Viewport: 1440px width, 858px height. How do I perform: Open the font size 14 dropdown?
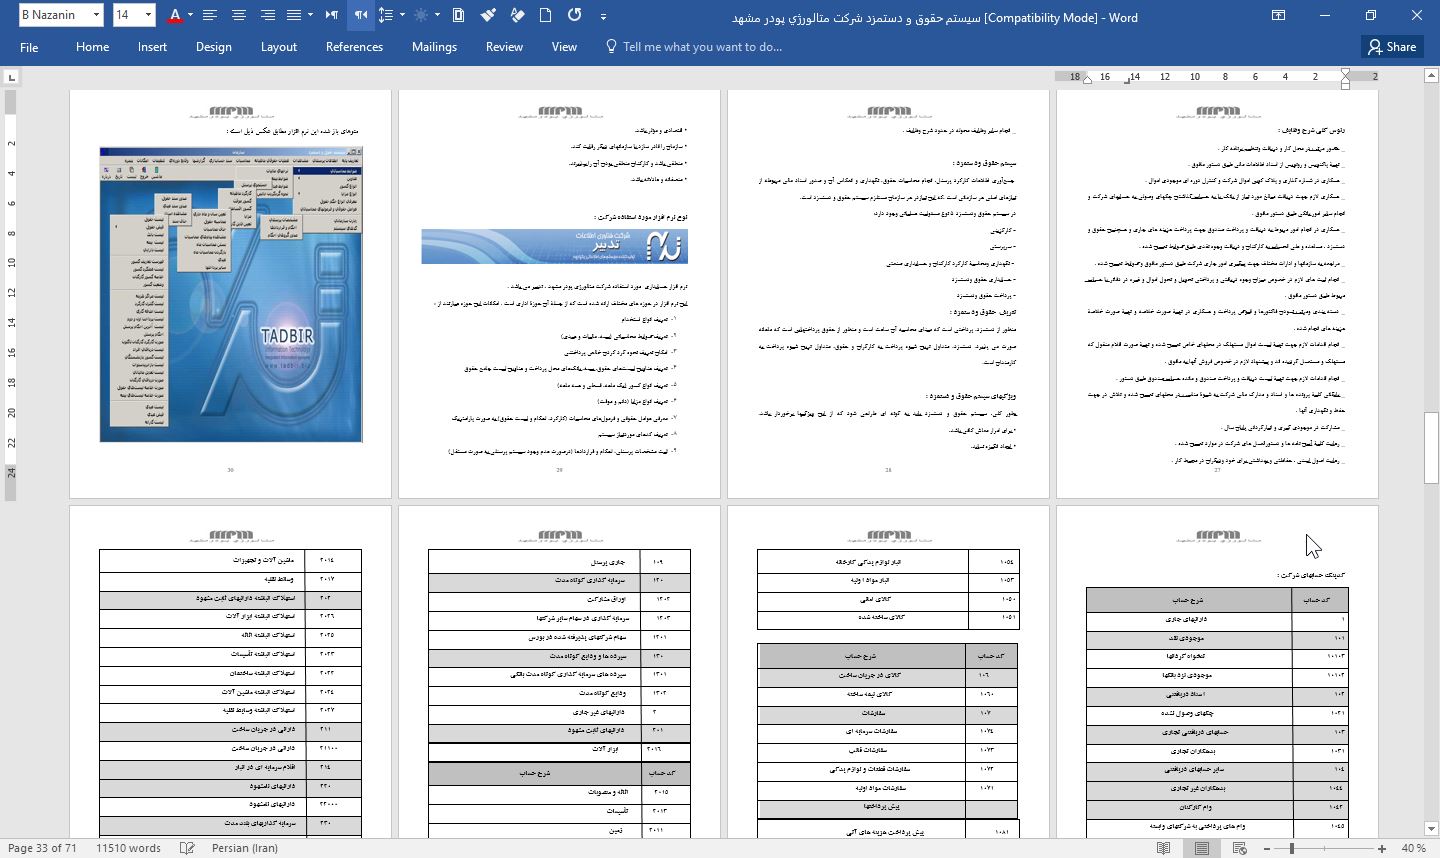coord(148,15)
